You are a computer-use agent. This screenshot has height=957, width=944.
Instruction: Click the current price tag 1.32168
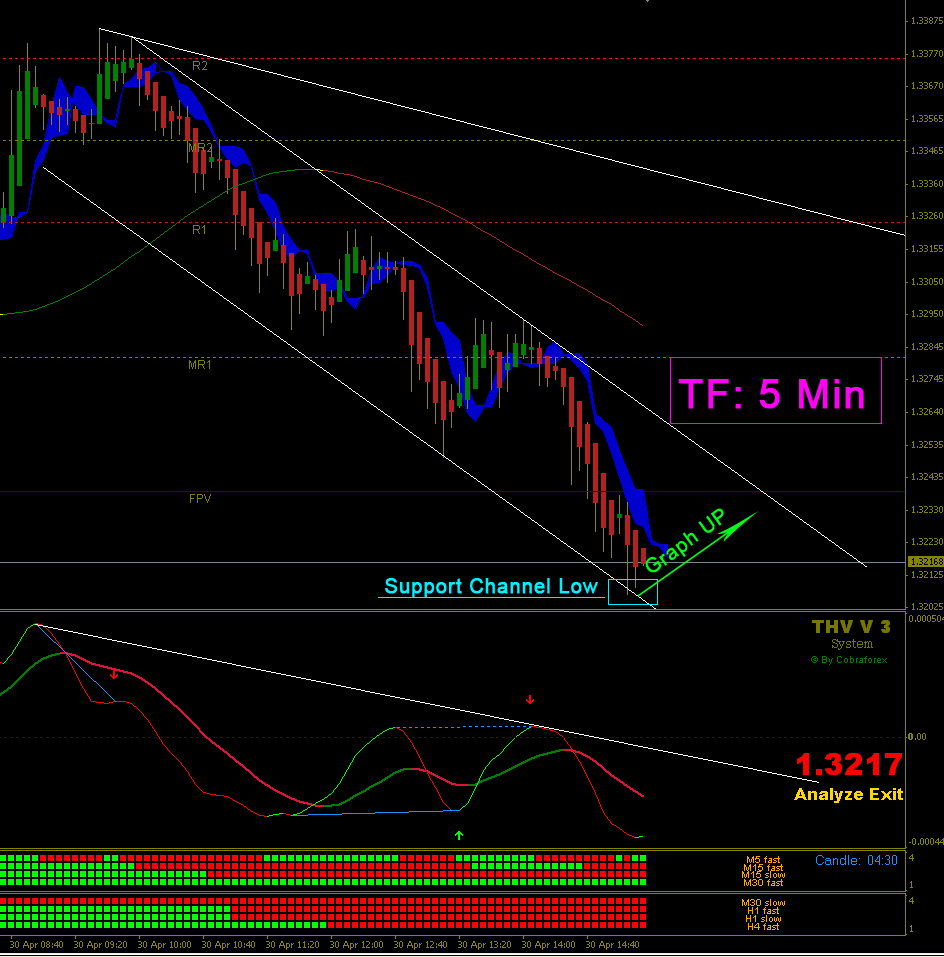(926, 562)
